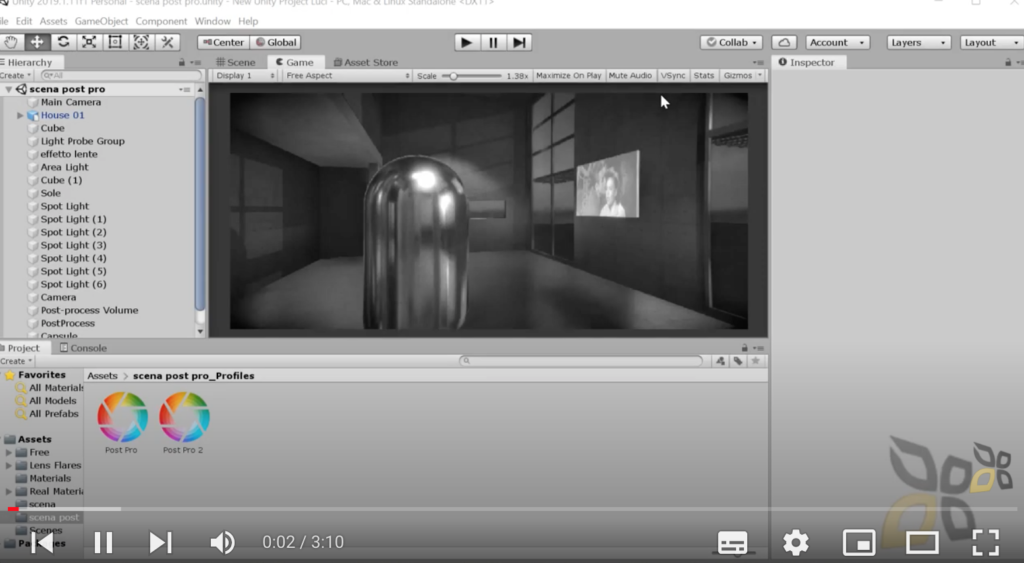This screenshot has height=563, width=1024.
Task: Expand the Lens Flares folder
Action: 8,466
